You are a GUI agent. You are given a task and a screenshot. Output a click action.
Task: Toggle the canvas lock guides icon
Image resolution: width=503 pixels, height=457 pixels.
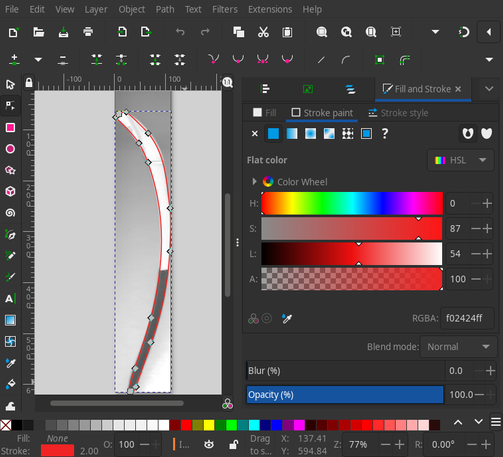(29, 82)
